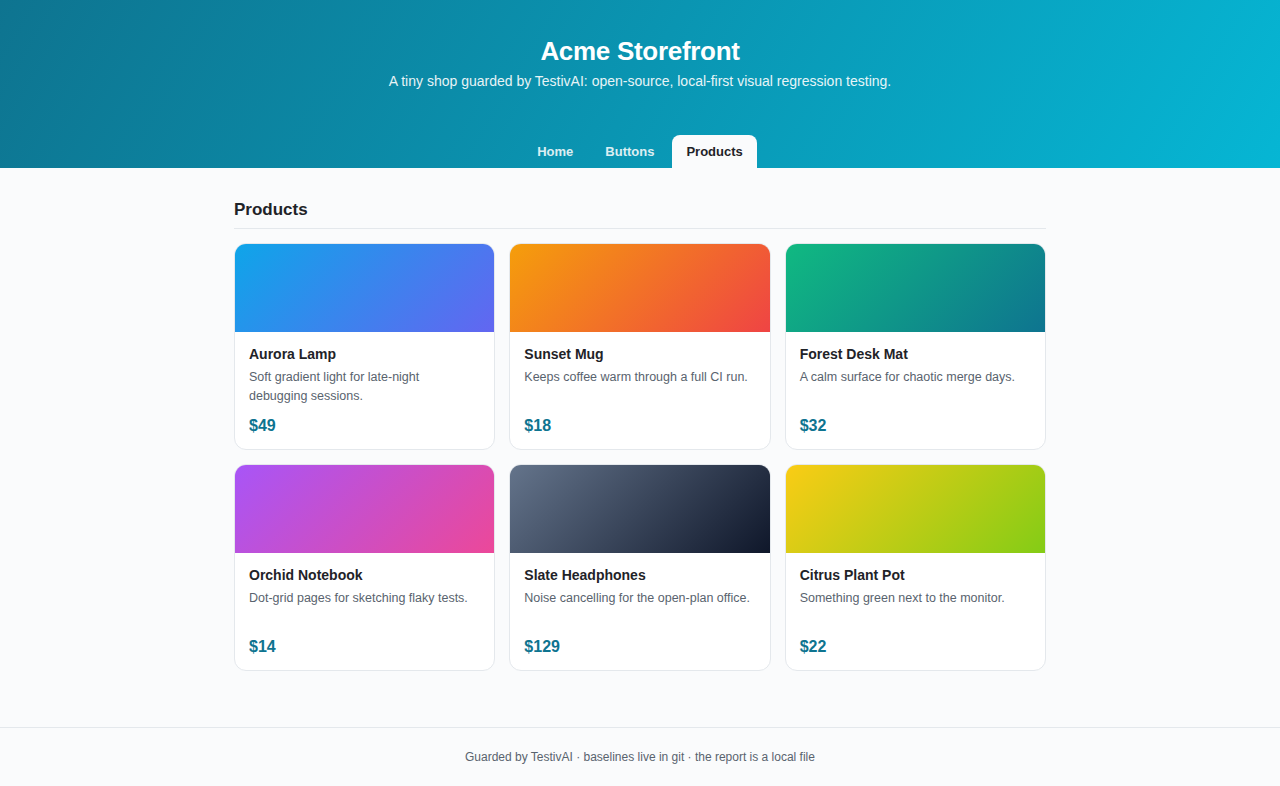Click the 'Noise cancelling' description

coord(637,598)
